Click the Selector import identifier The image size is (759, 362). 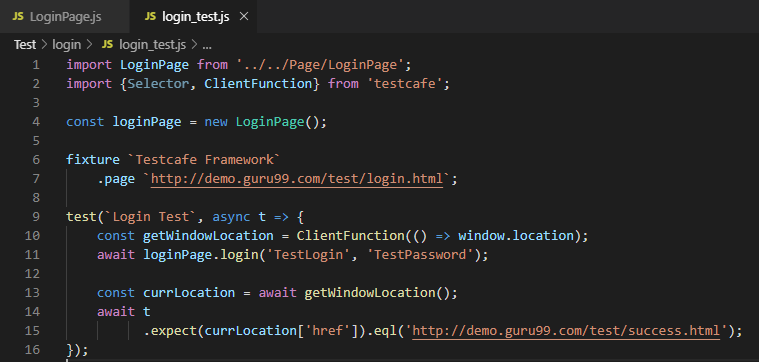click(x=159, y=84)
